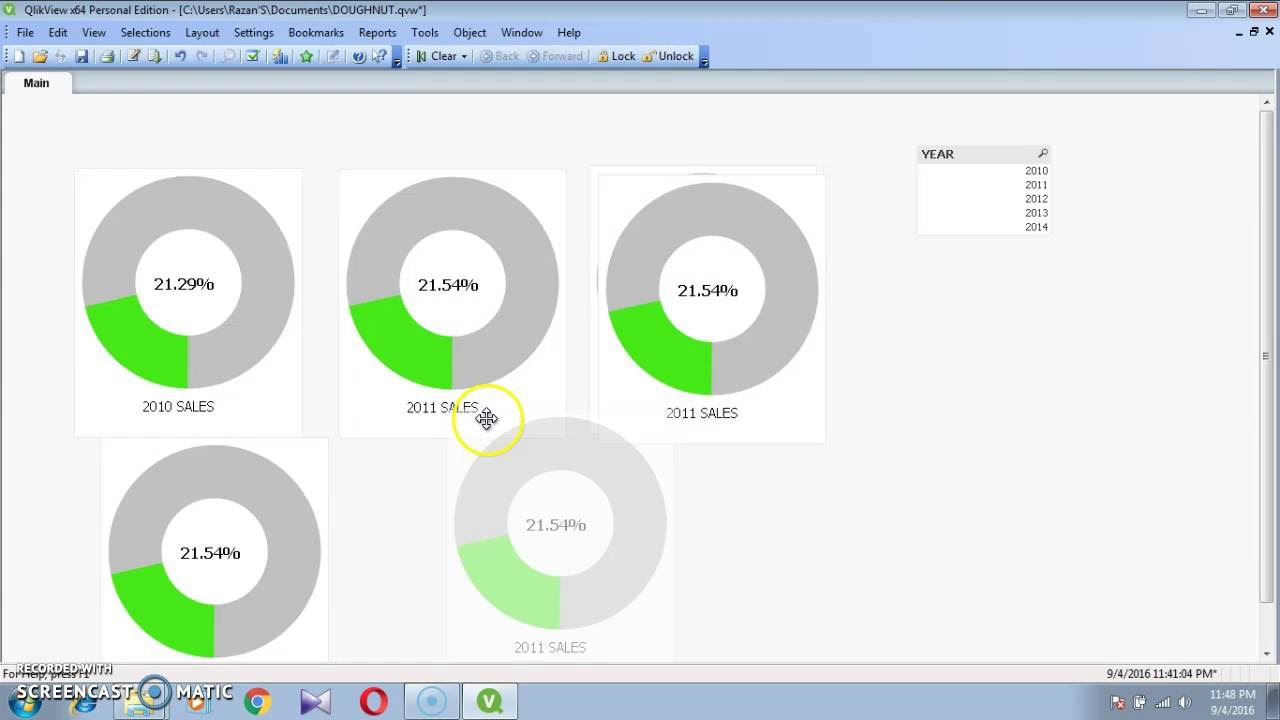Image resolution: width=1280 pixels, height=720 pixels.
Task: Click the scrollbar up arrow
Action: click(1266, 102)
